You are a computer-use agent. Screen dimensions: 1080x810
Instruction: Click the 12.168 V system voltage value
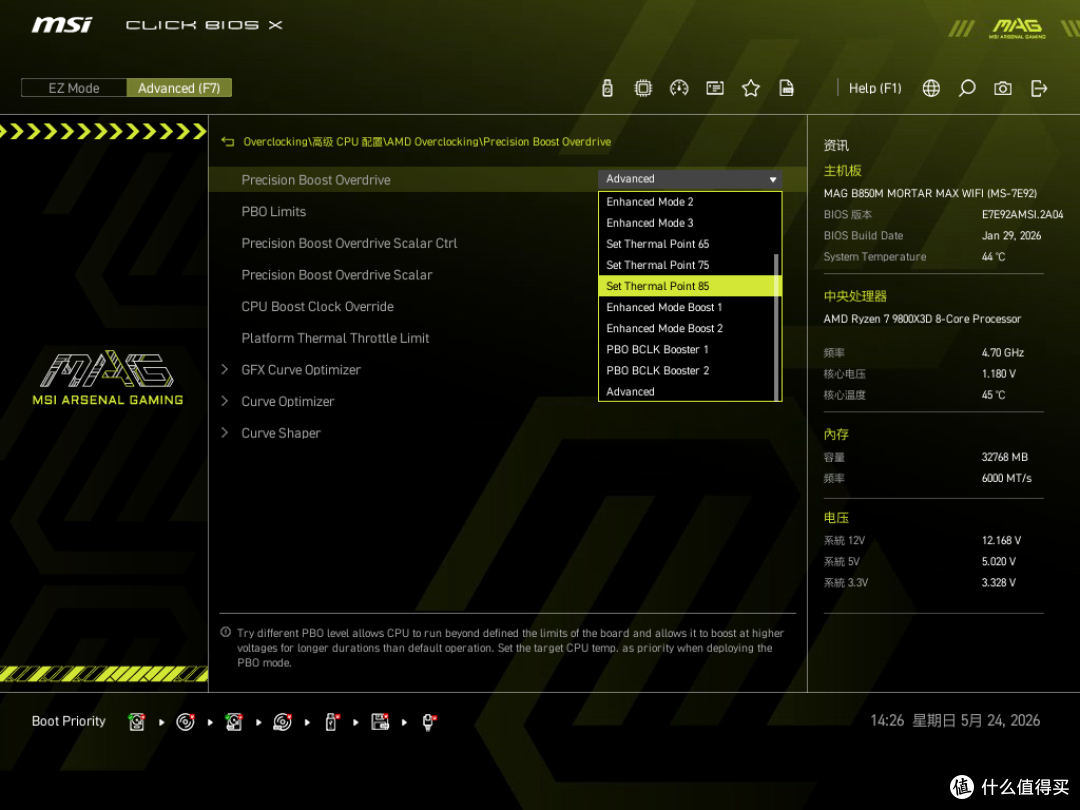[x=1001, y=541]
